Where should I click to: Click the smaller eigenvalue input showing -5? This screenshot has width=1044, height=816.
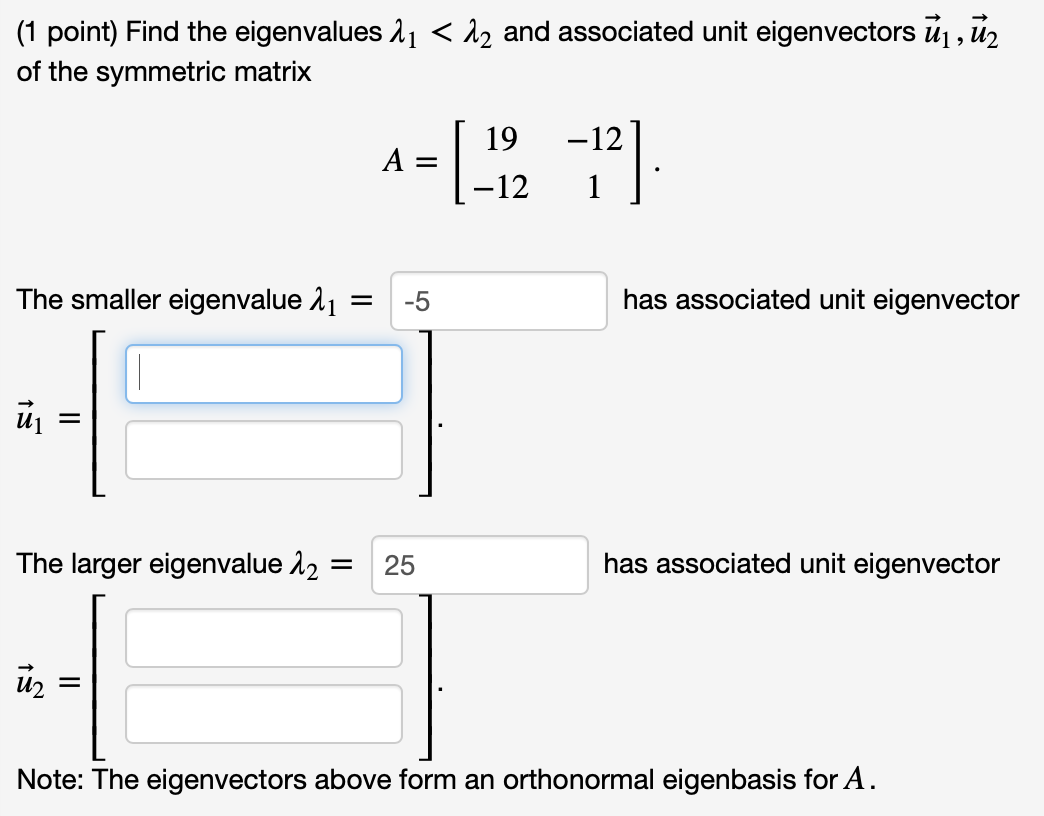coord(498,301)
